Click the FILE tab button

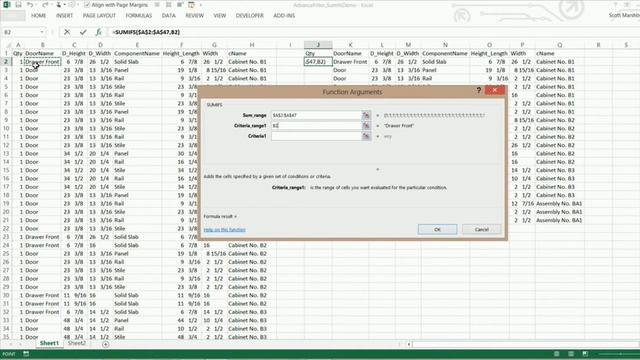tap(13, 16)
